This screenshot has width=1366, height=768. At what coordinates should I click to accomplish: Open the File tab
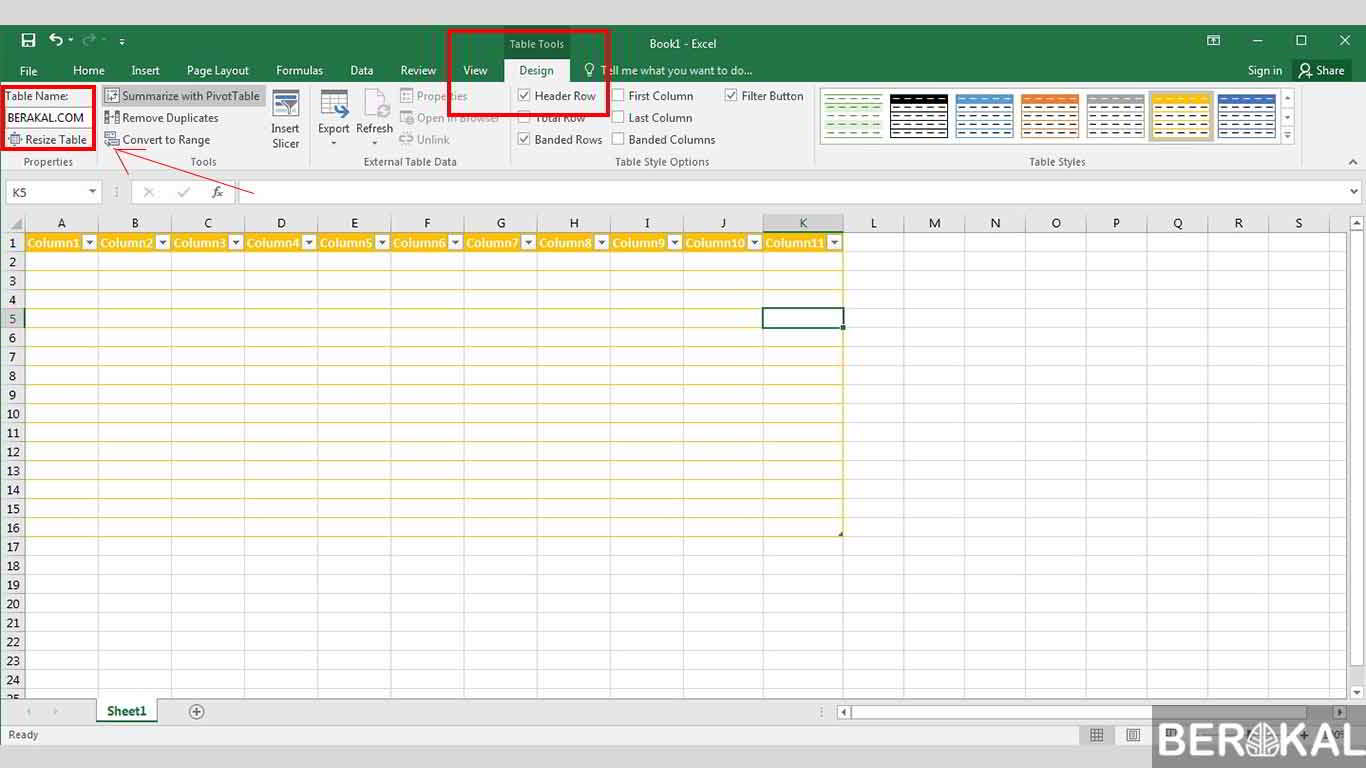click(29, 71)
